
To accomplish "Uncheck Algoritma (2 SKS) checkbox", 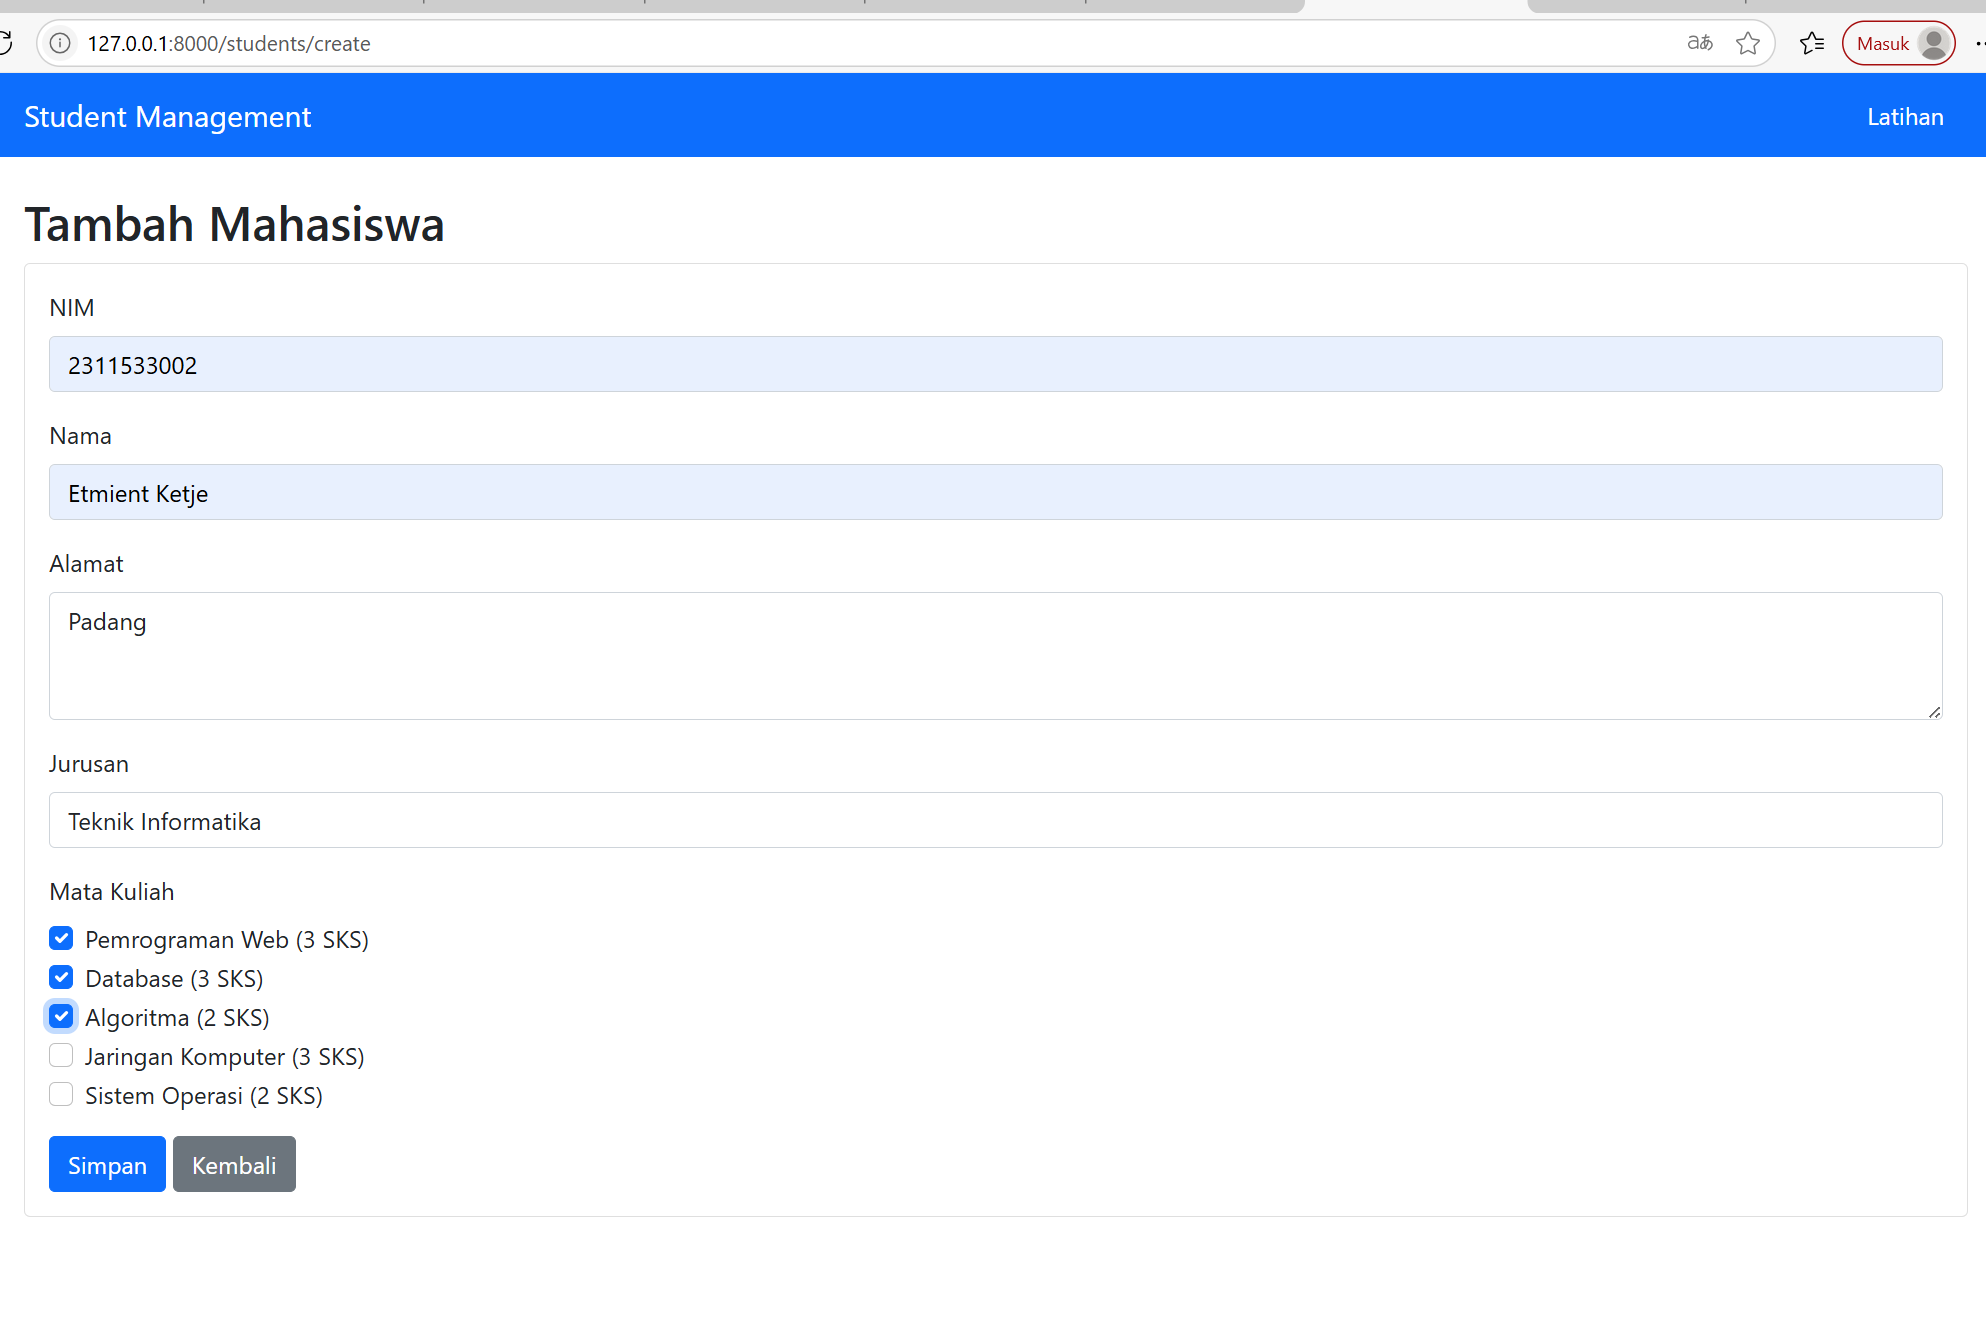I will point(61,1016).
